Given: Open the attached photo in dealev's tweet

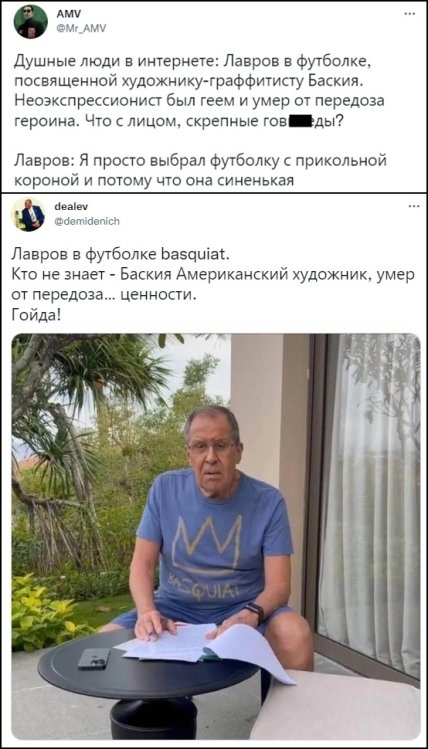Looking at the screenshot, I should pyautogui.click(x=216, y=537).
